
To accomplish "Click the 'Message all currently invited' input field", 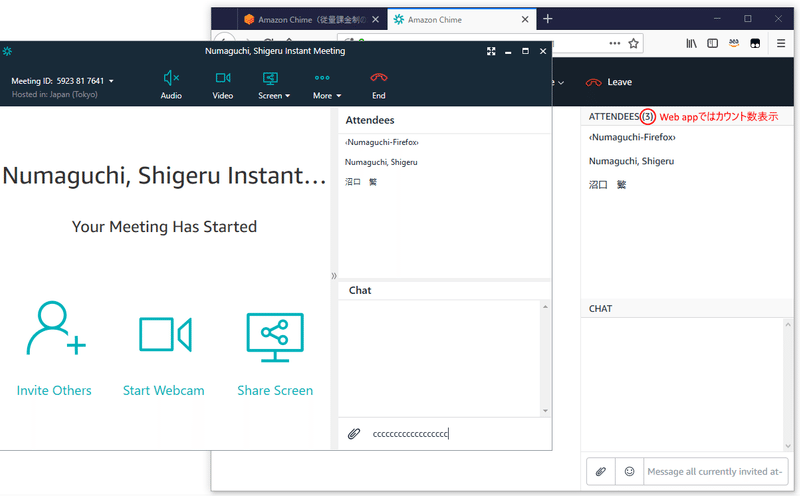I will point(716,472).
